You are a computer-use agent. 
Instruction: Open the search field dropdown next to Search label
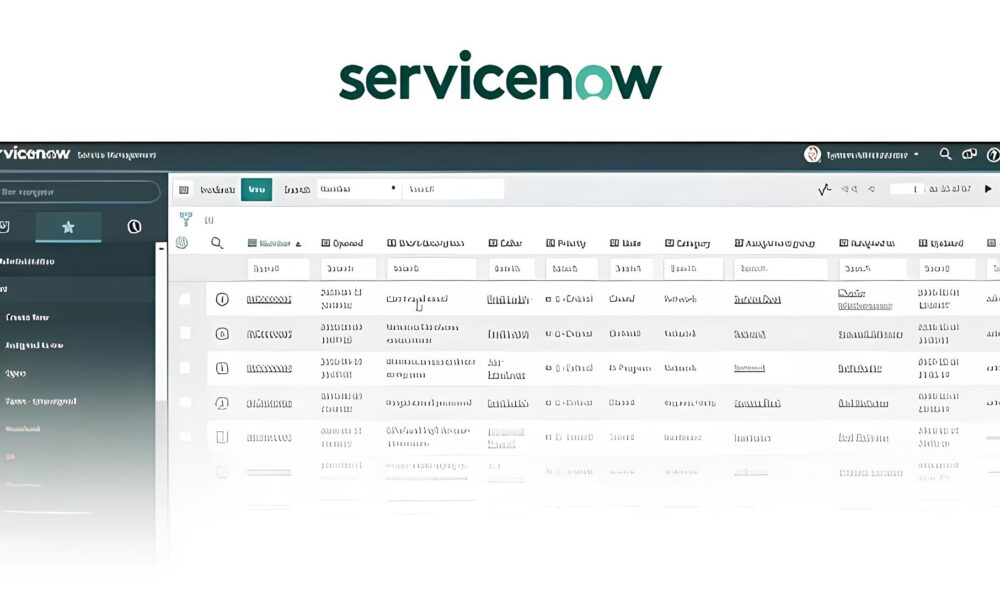tap(358, 189)
